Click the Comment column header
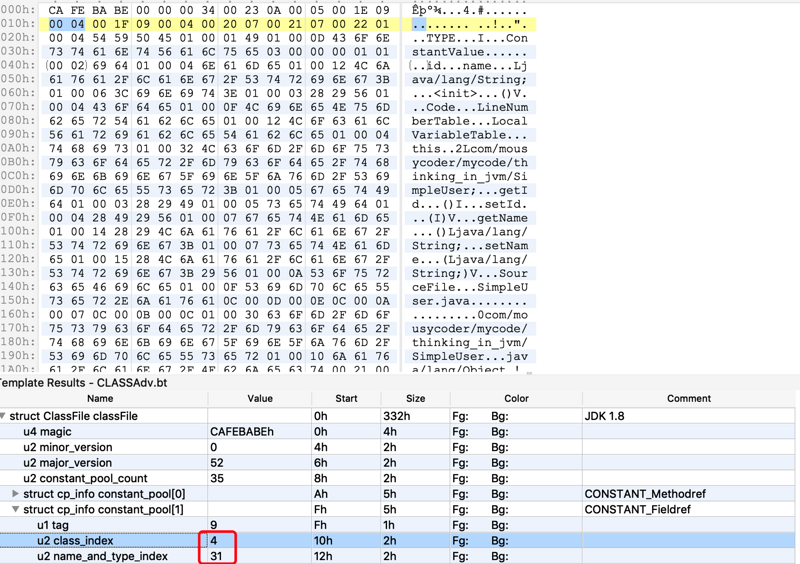 pyautogui.click(x=688, y=399)
